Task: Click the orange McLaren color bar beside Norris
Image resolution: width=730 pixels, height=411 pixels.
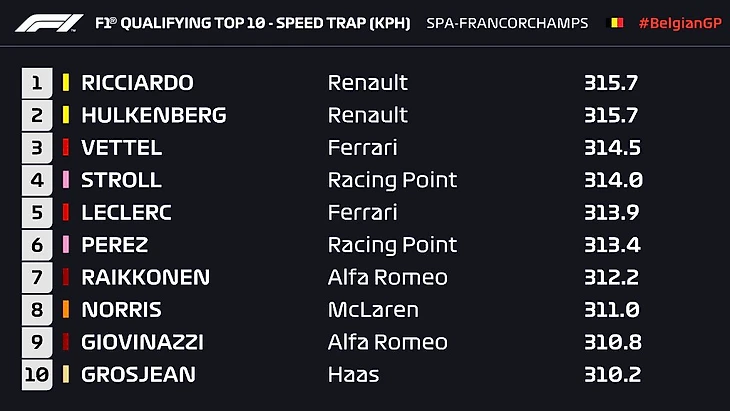Action: click(x=65, y=310)
